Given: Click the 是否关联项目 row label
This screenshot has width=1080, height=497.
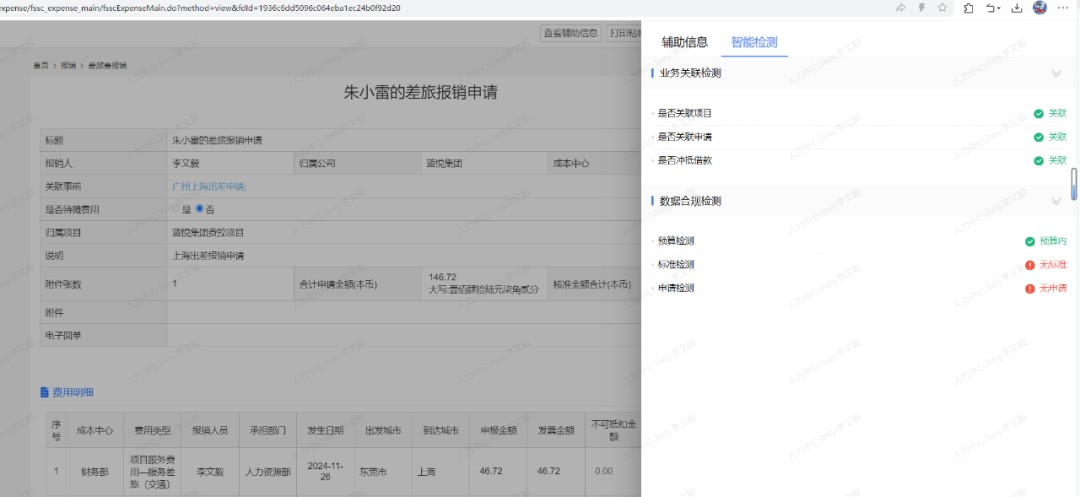Looking at the screenshot, I should (x=685, y=114).
